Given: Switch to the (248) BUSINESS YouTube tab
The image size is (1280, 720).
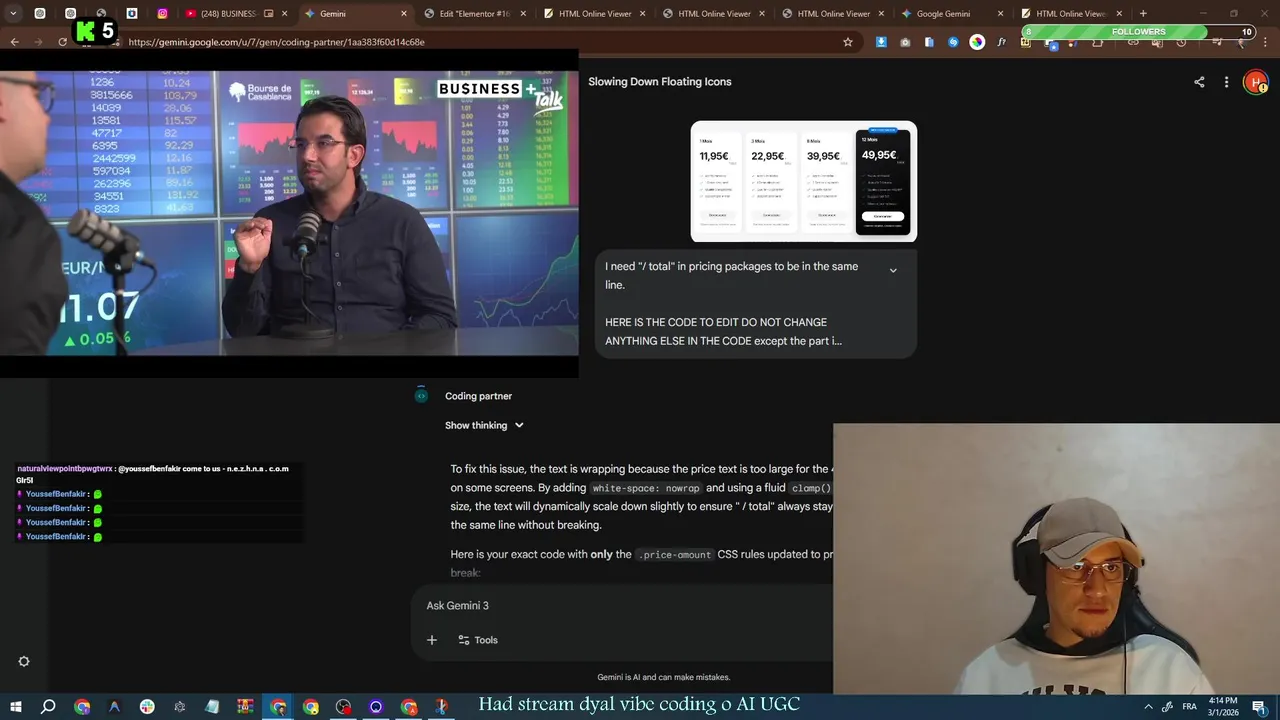Looking at the screenshot, I should click(236, 14).
